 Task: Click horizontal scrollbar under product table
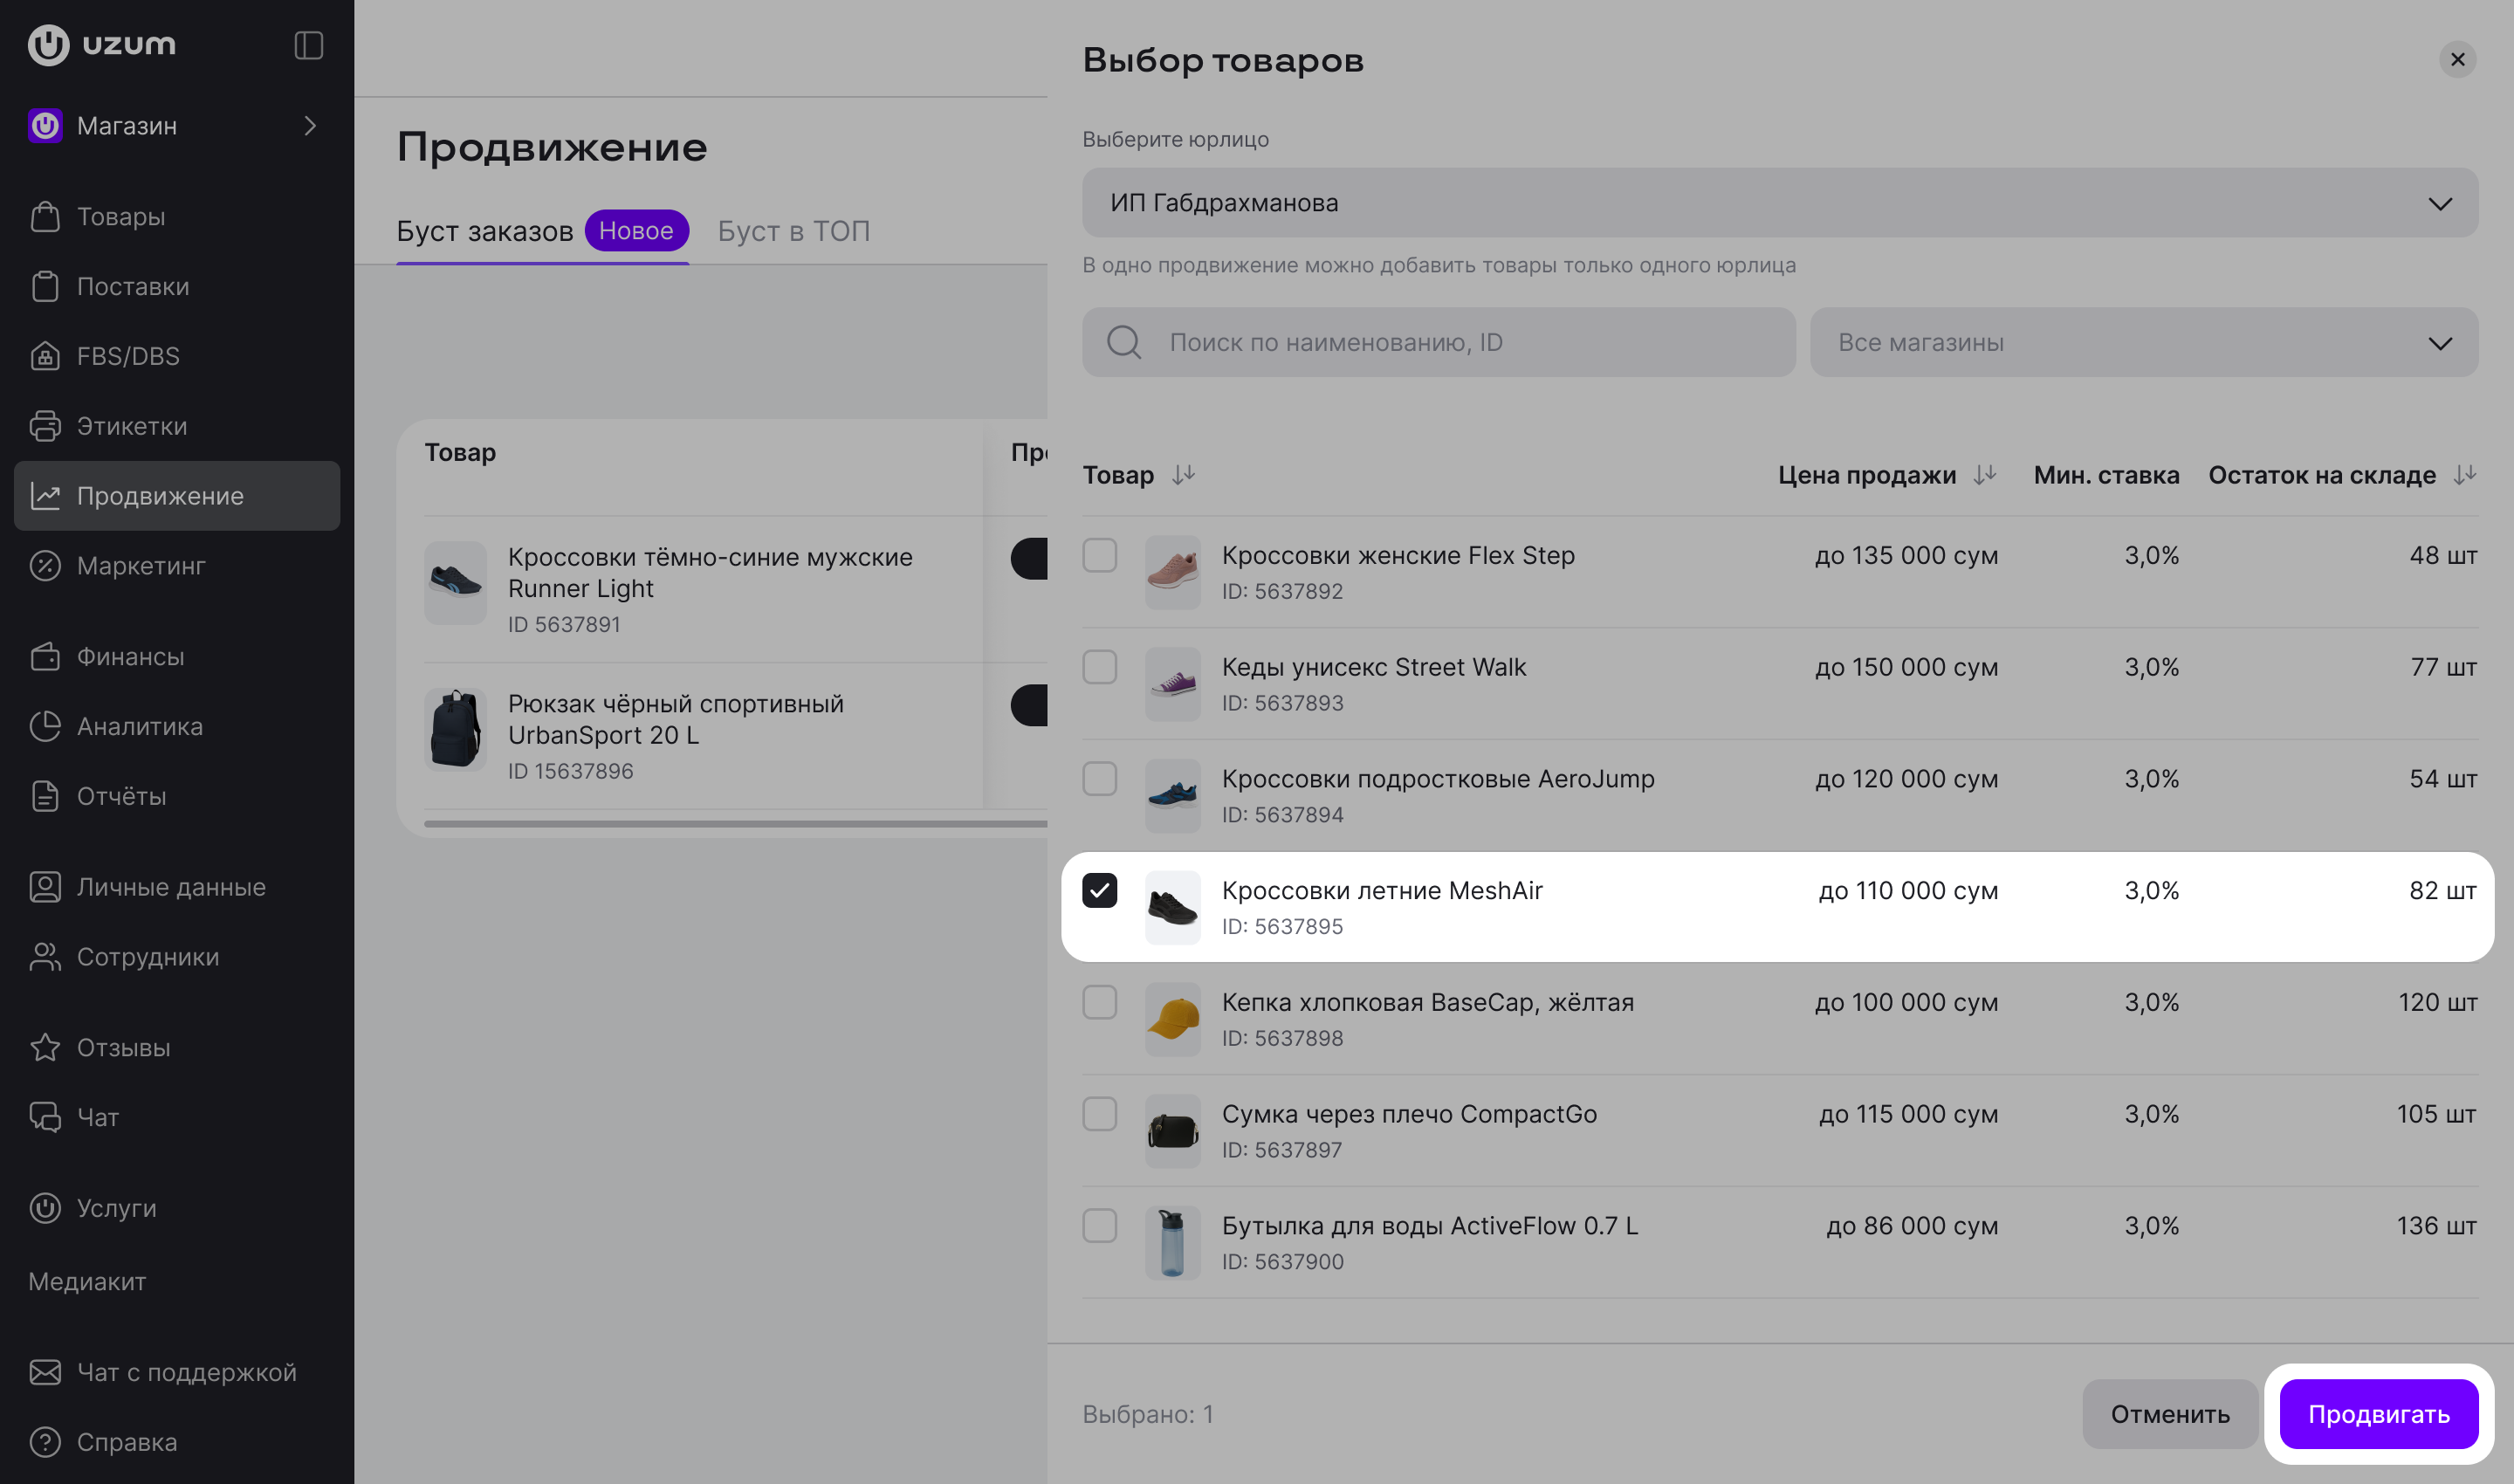(x=735, y=824)
